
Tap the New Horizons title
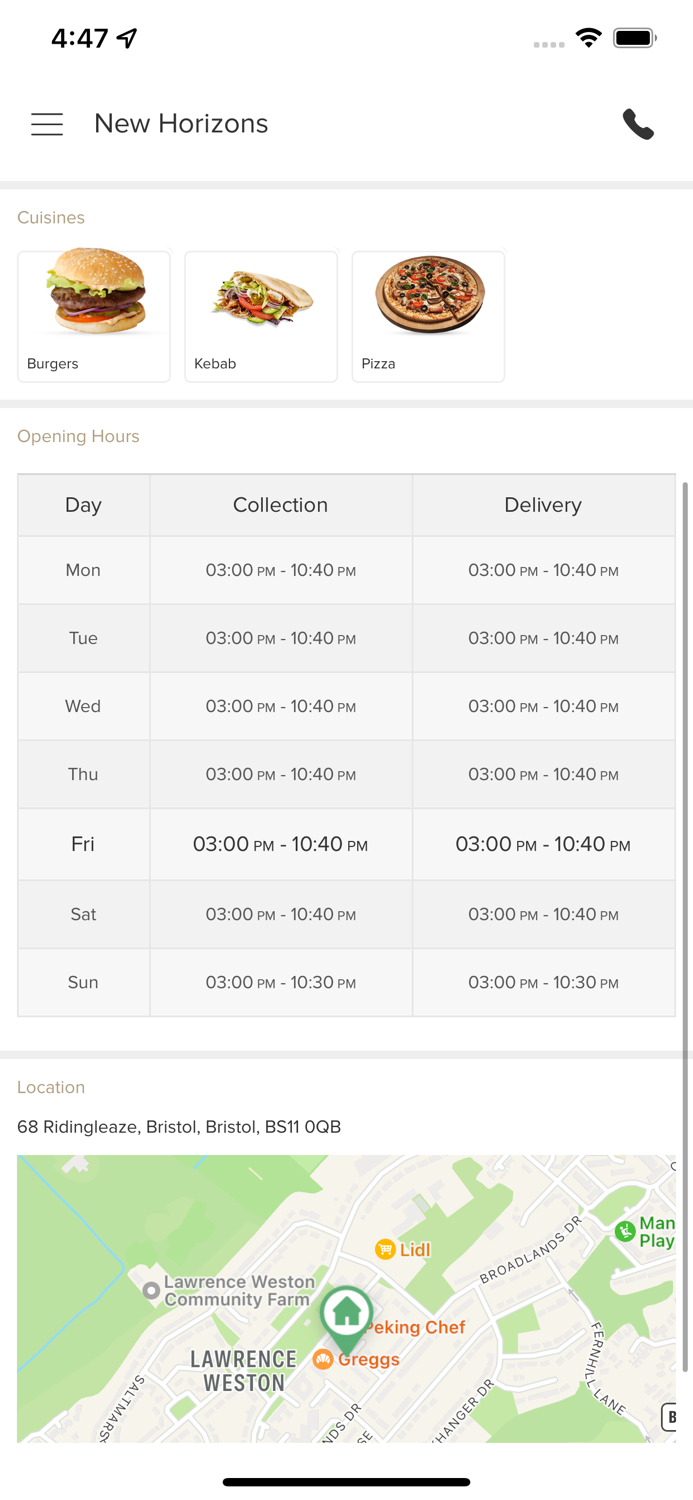(x=181, y=124)
